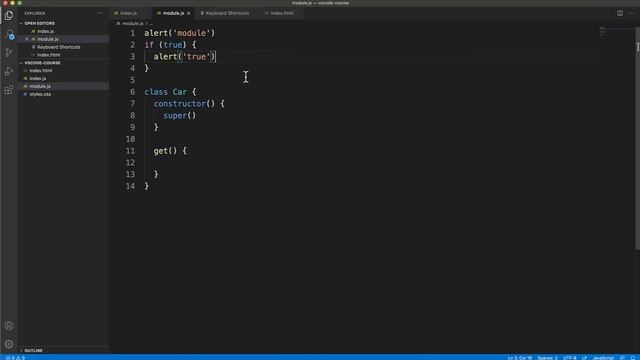Click the minimap code preview

[603, 31]
